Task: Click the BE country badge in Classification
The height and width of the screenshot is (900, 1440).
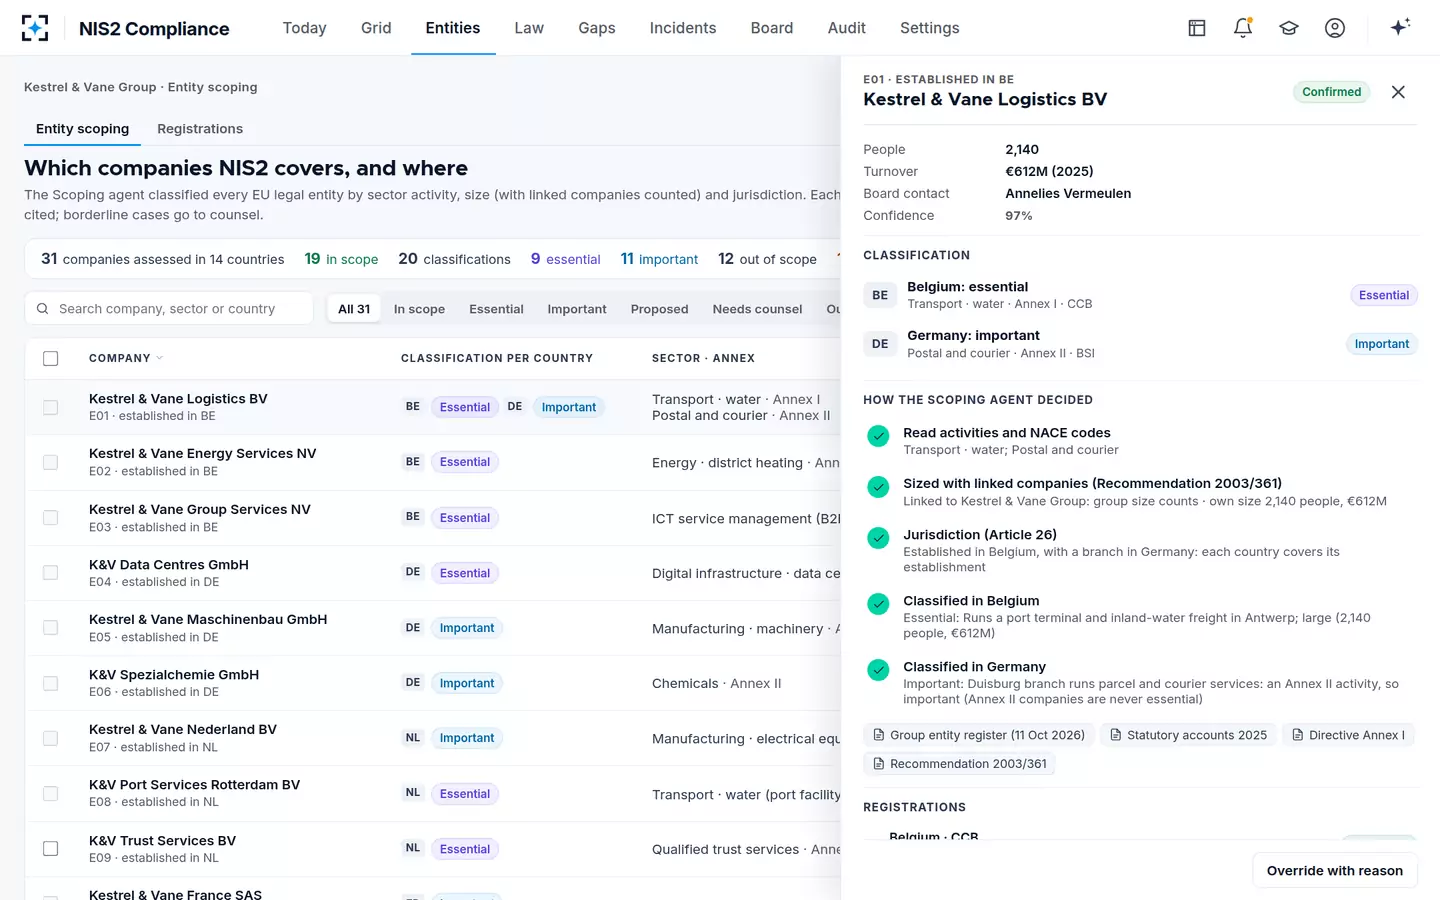Action: (x=880, y=295)
